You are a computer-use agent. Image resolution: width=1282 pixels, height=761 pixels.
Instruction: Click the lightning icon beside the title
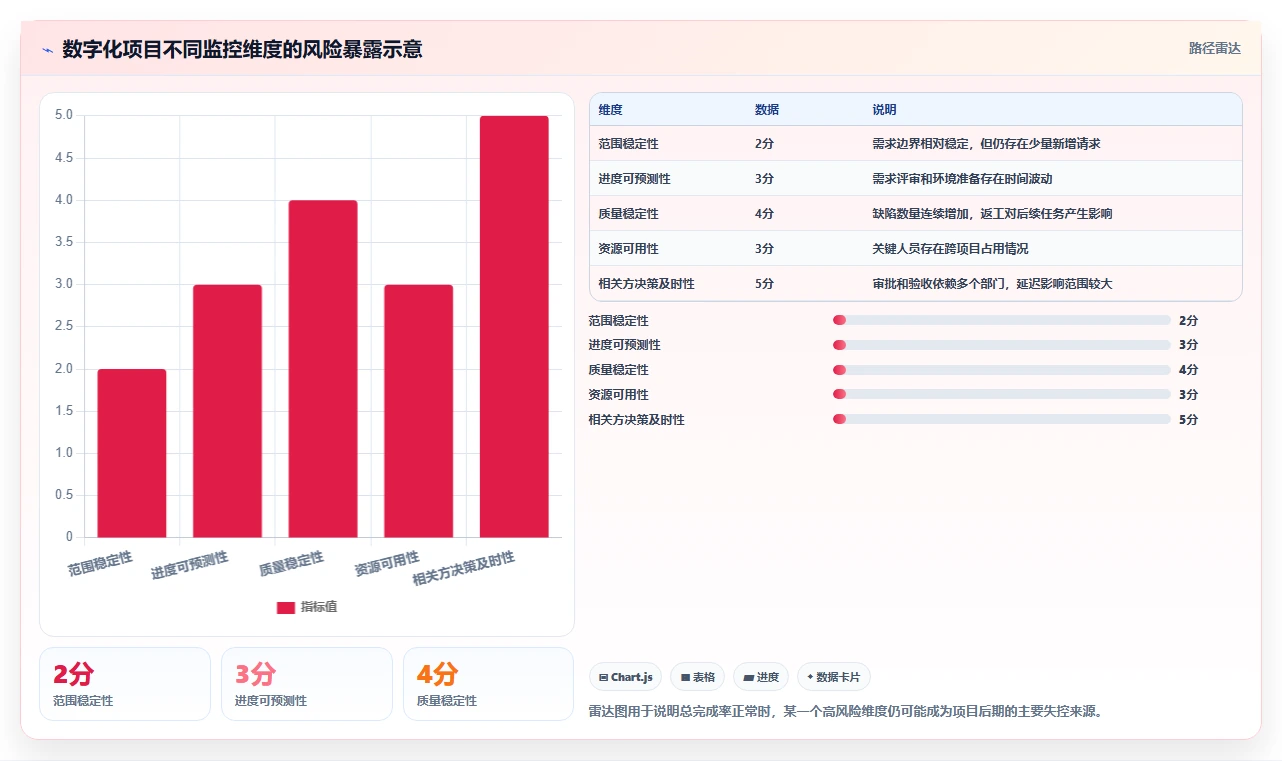click(x=47, y=50)
